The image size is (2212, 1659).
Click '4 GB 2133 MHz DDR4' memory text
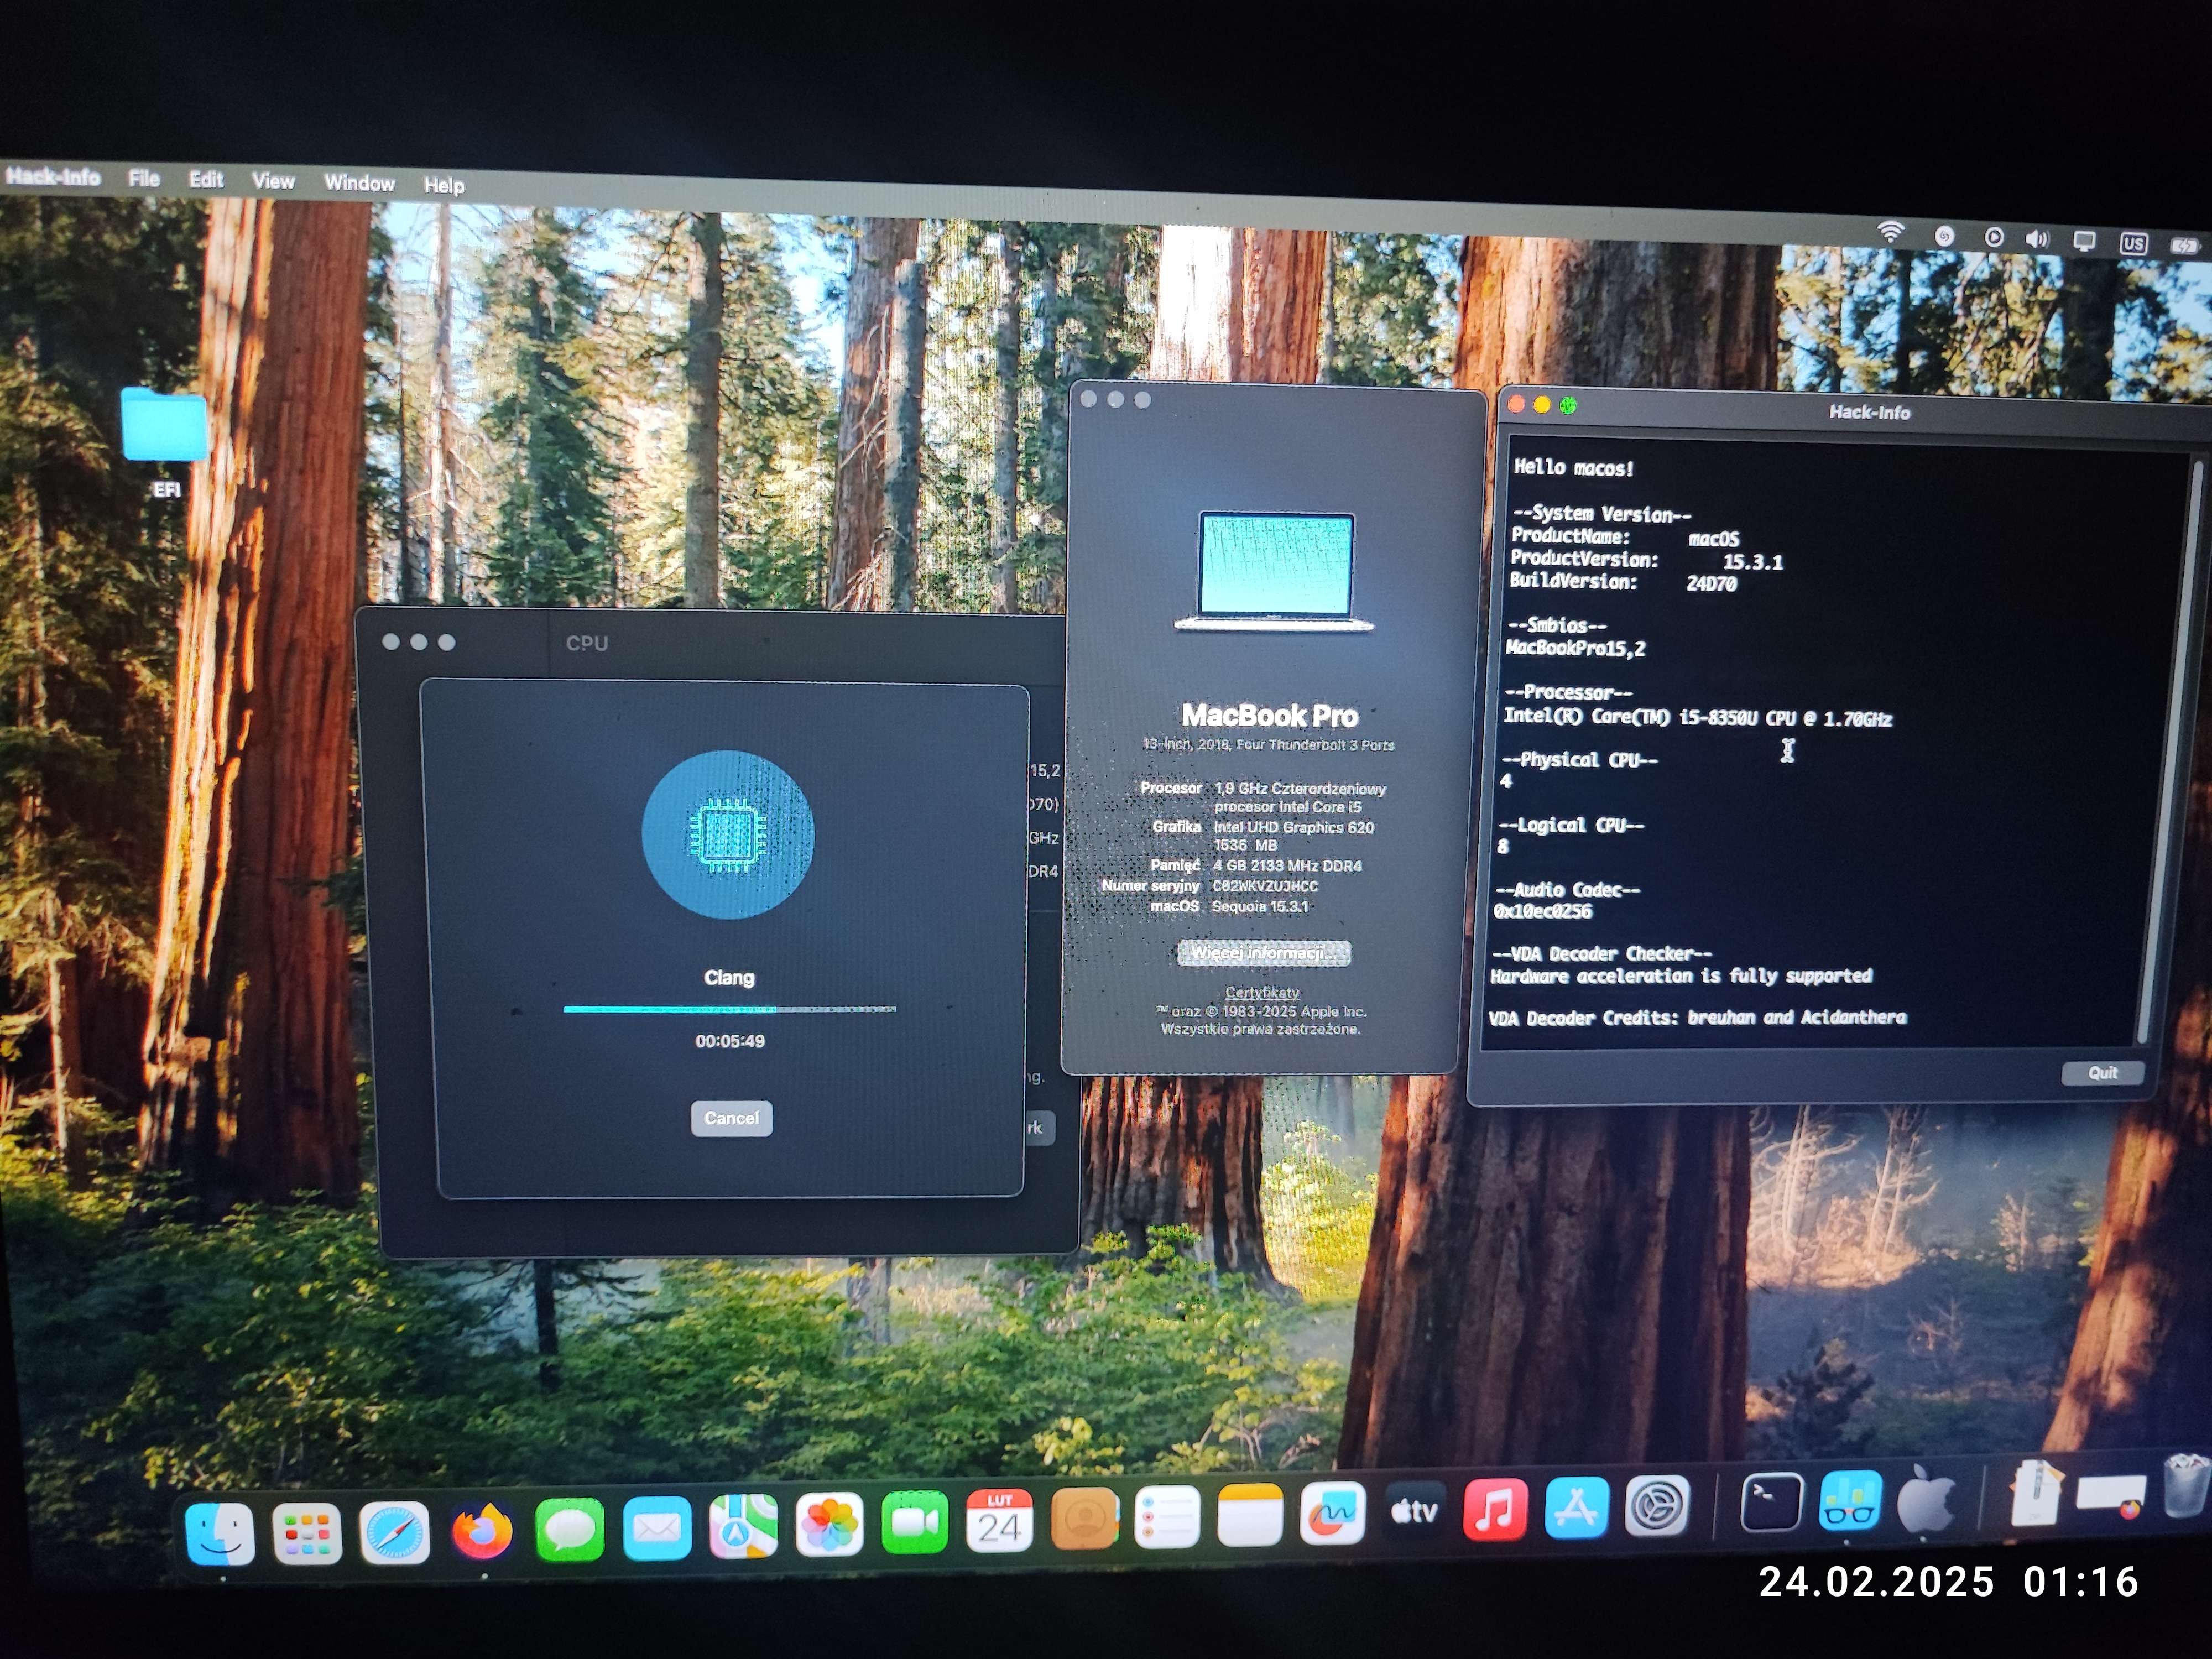click(x=1287, y=866)
